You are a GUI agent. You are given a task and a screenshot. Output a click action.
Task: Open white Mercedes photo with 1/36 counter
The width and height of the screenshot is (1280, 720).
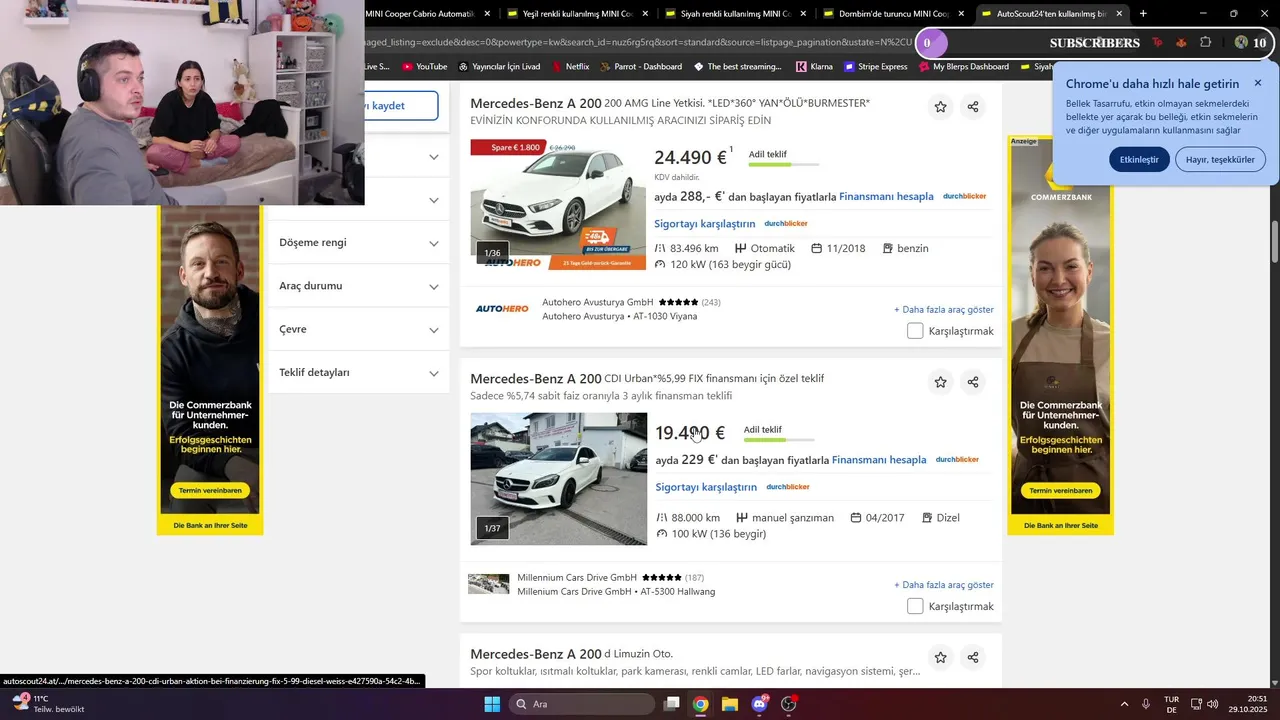pyautogui.click(x=558, y=205)
